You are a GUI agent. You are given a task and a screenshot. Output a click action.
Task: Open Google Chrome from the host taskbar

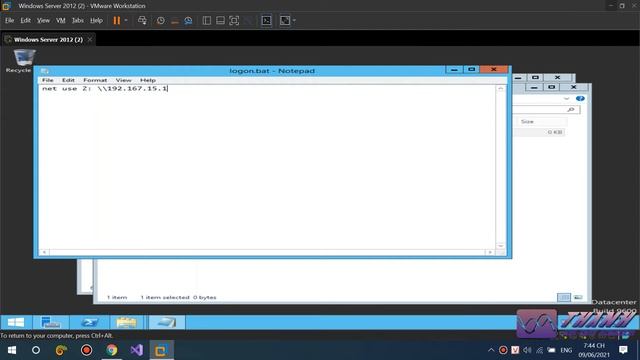click(x=111, y=350)
